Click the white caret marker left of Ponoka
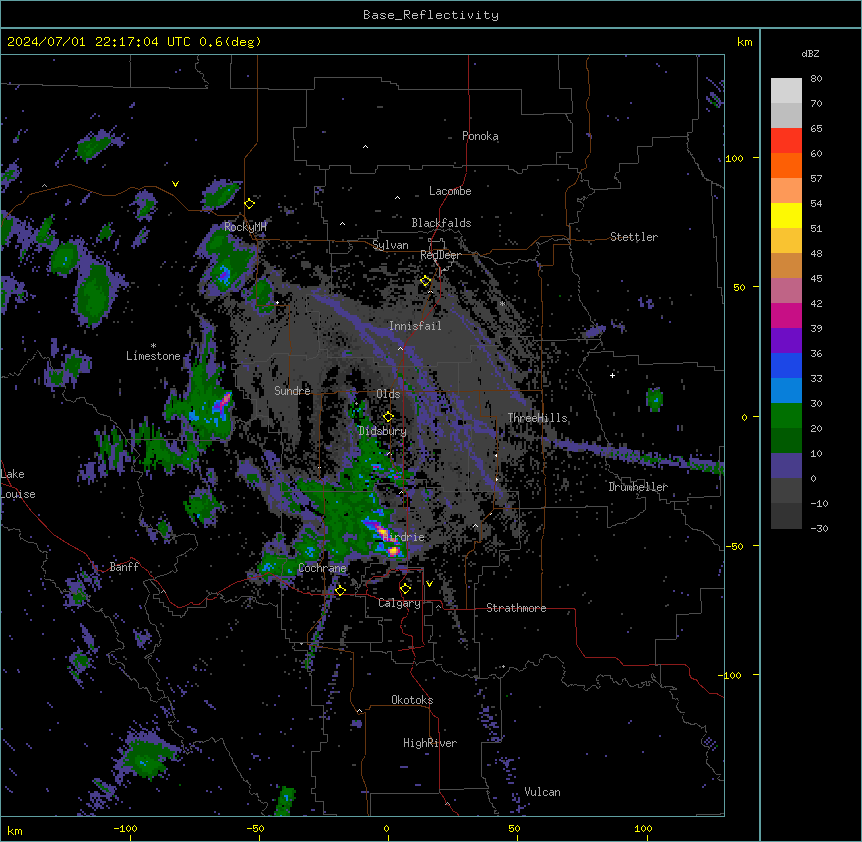This screenshot has width=862, height=842. click(365, 147)
